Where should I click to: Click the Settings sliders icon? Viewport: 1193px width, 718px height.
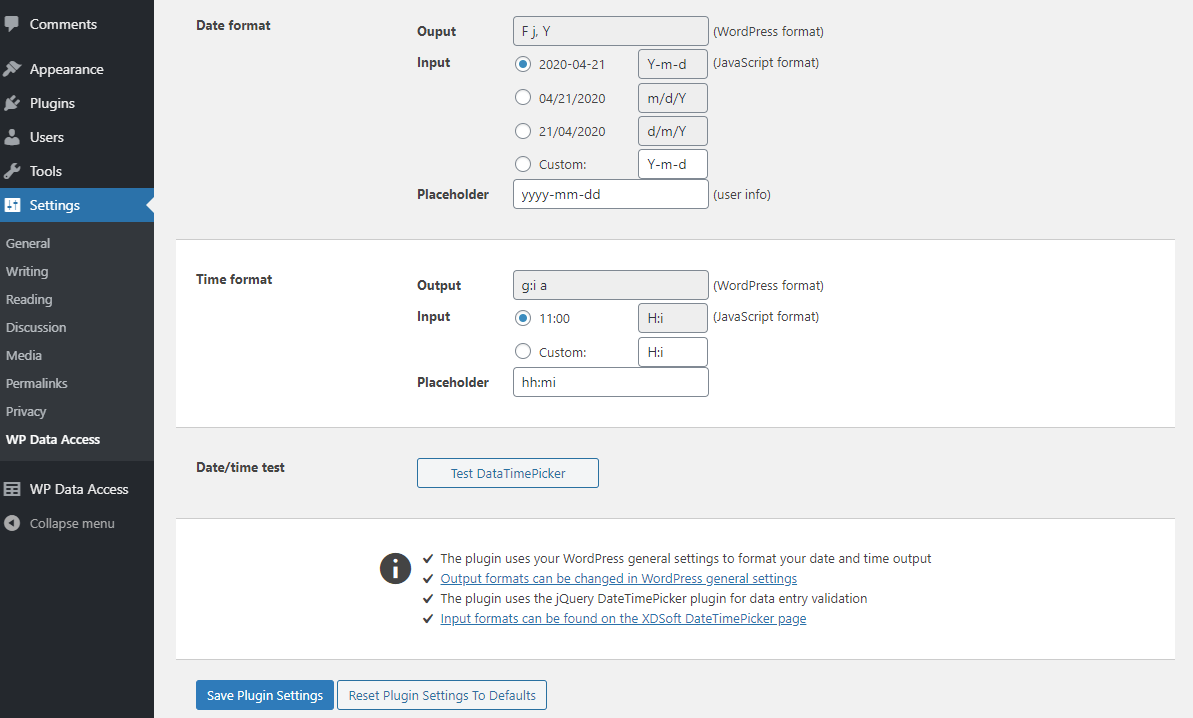pos(12,205)
